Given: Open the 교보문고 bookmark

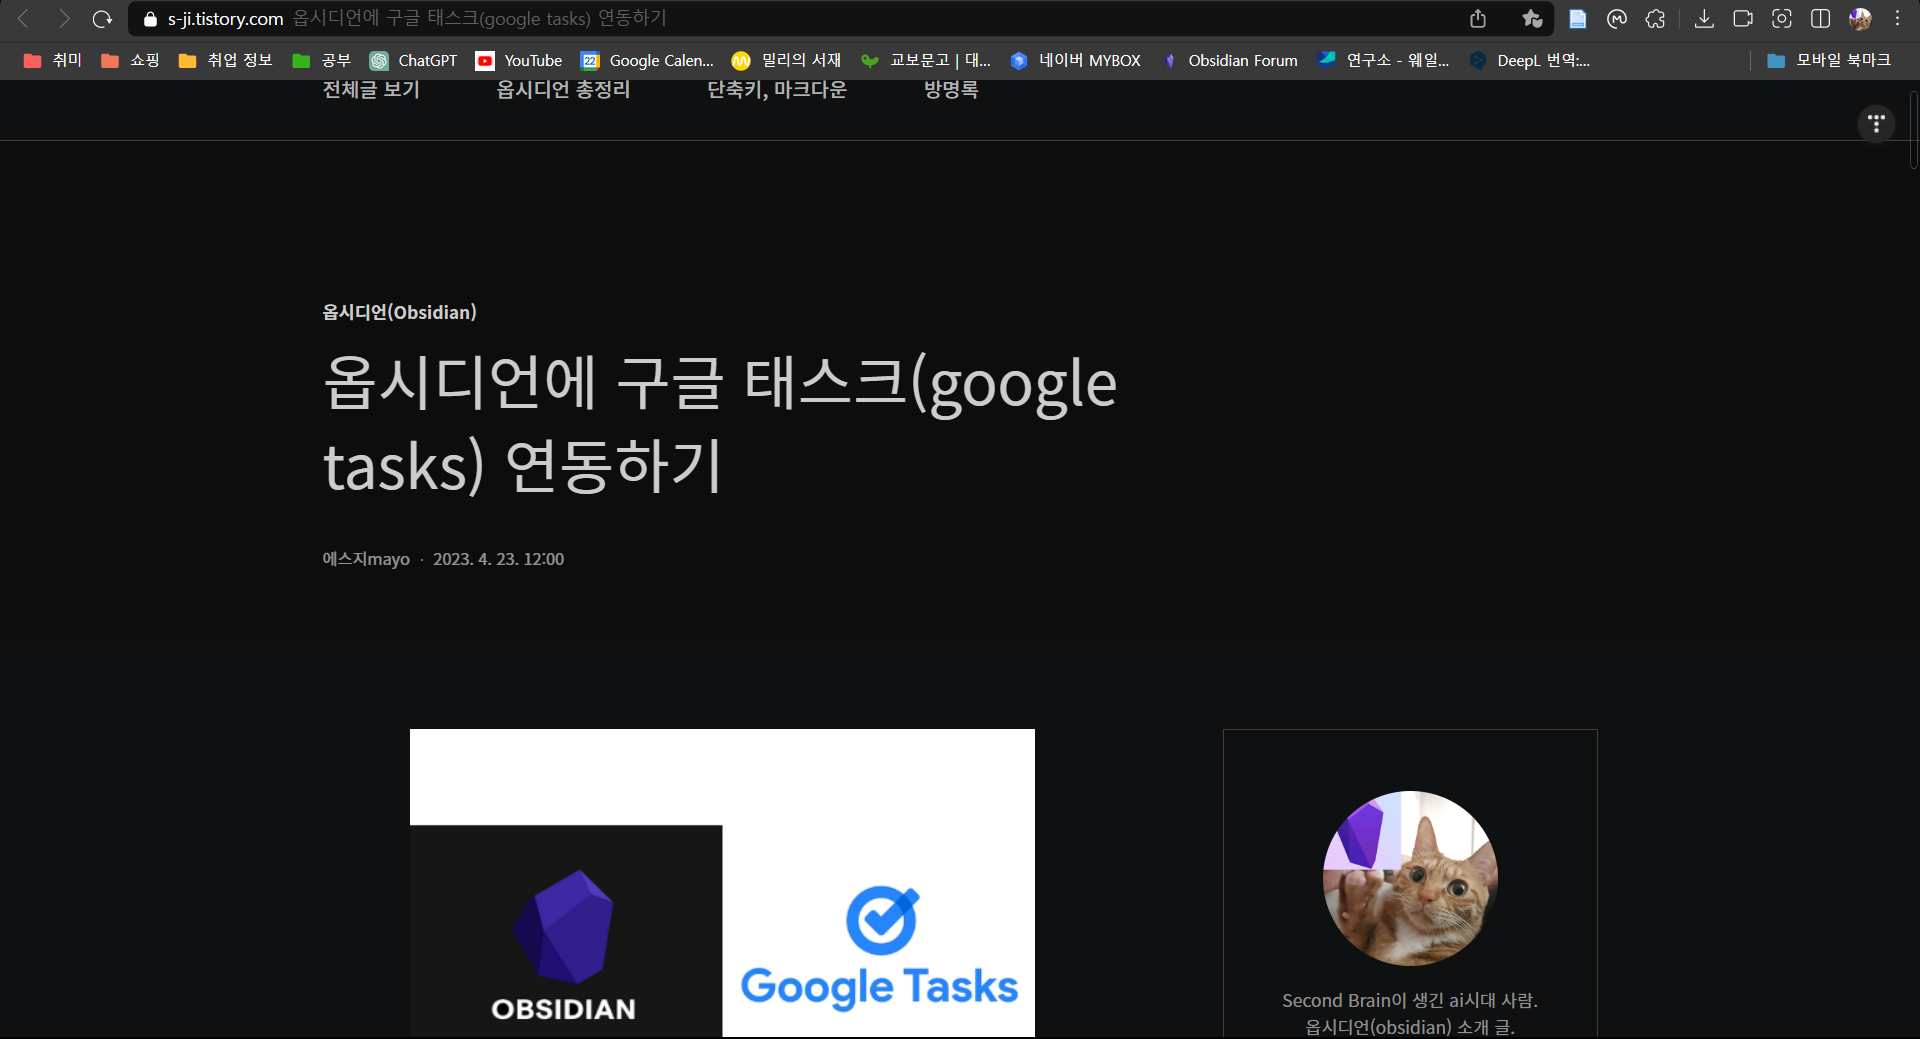Looking at the screenshot, I should 925,60.
